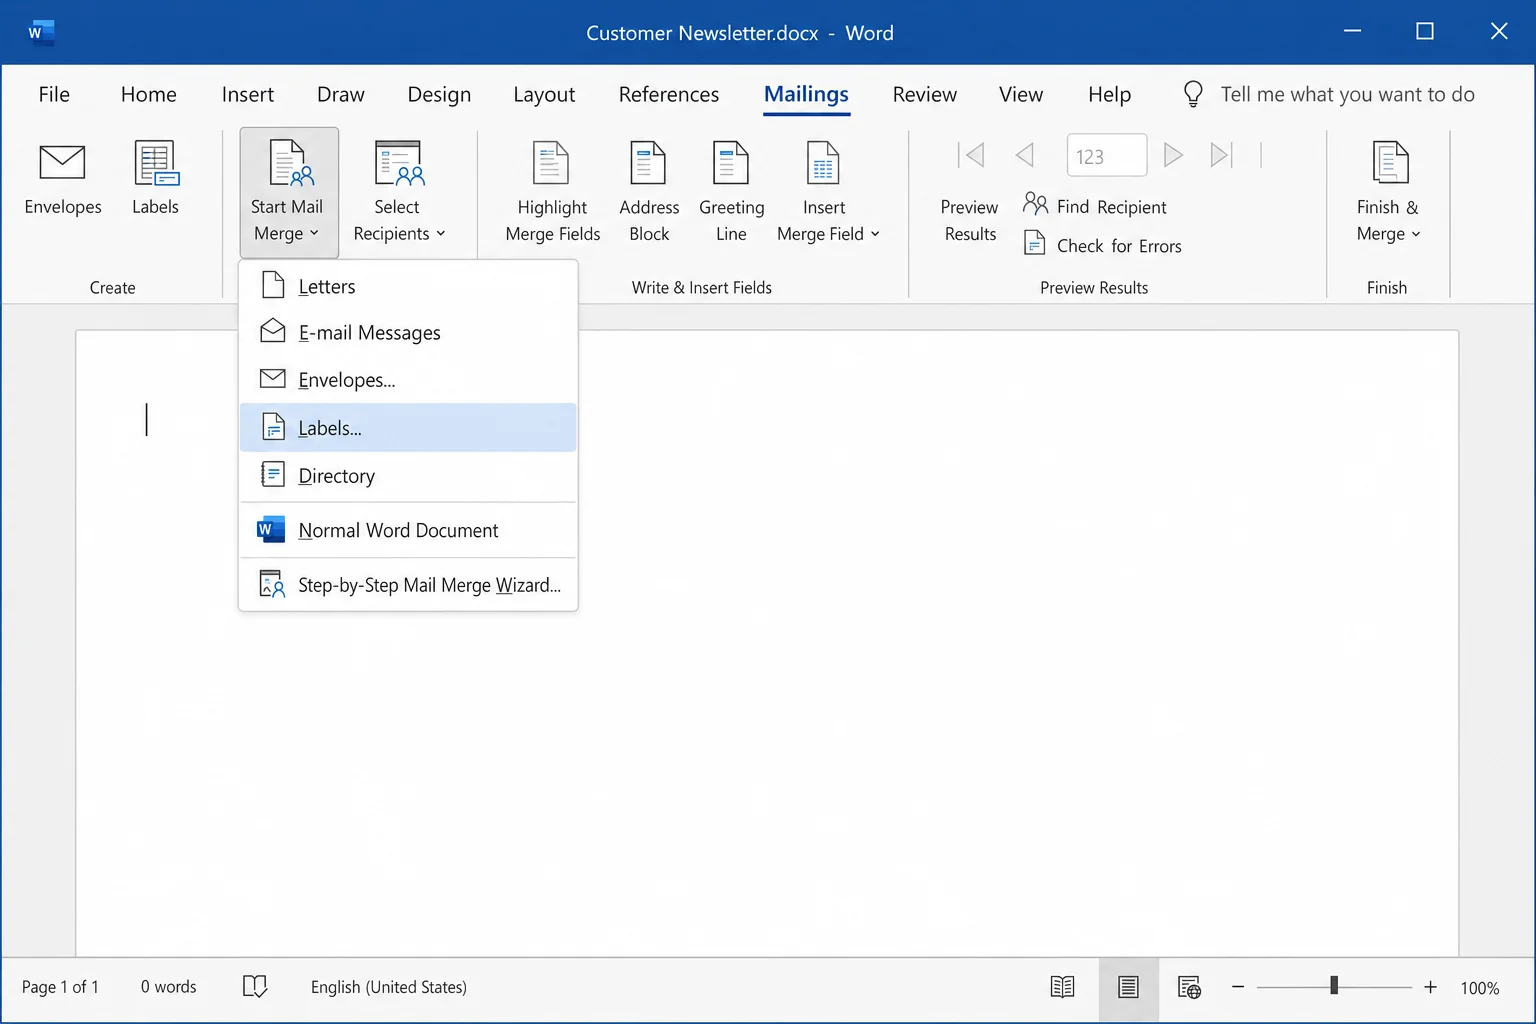Switch to the Insert tab

pos(248,94)
